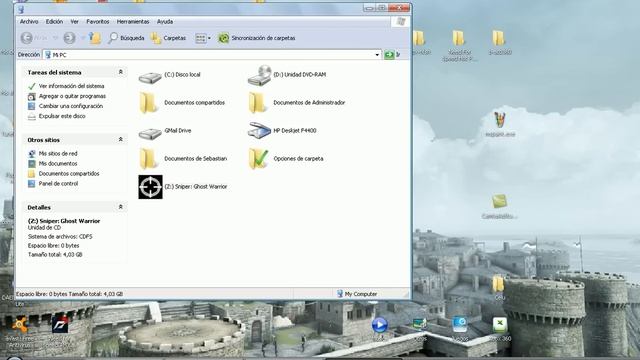
Task: Open the Edición menu
Action: [x=54, y=22]
